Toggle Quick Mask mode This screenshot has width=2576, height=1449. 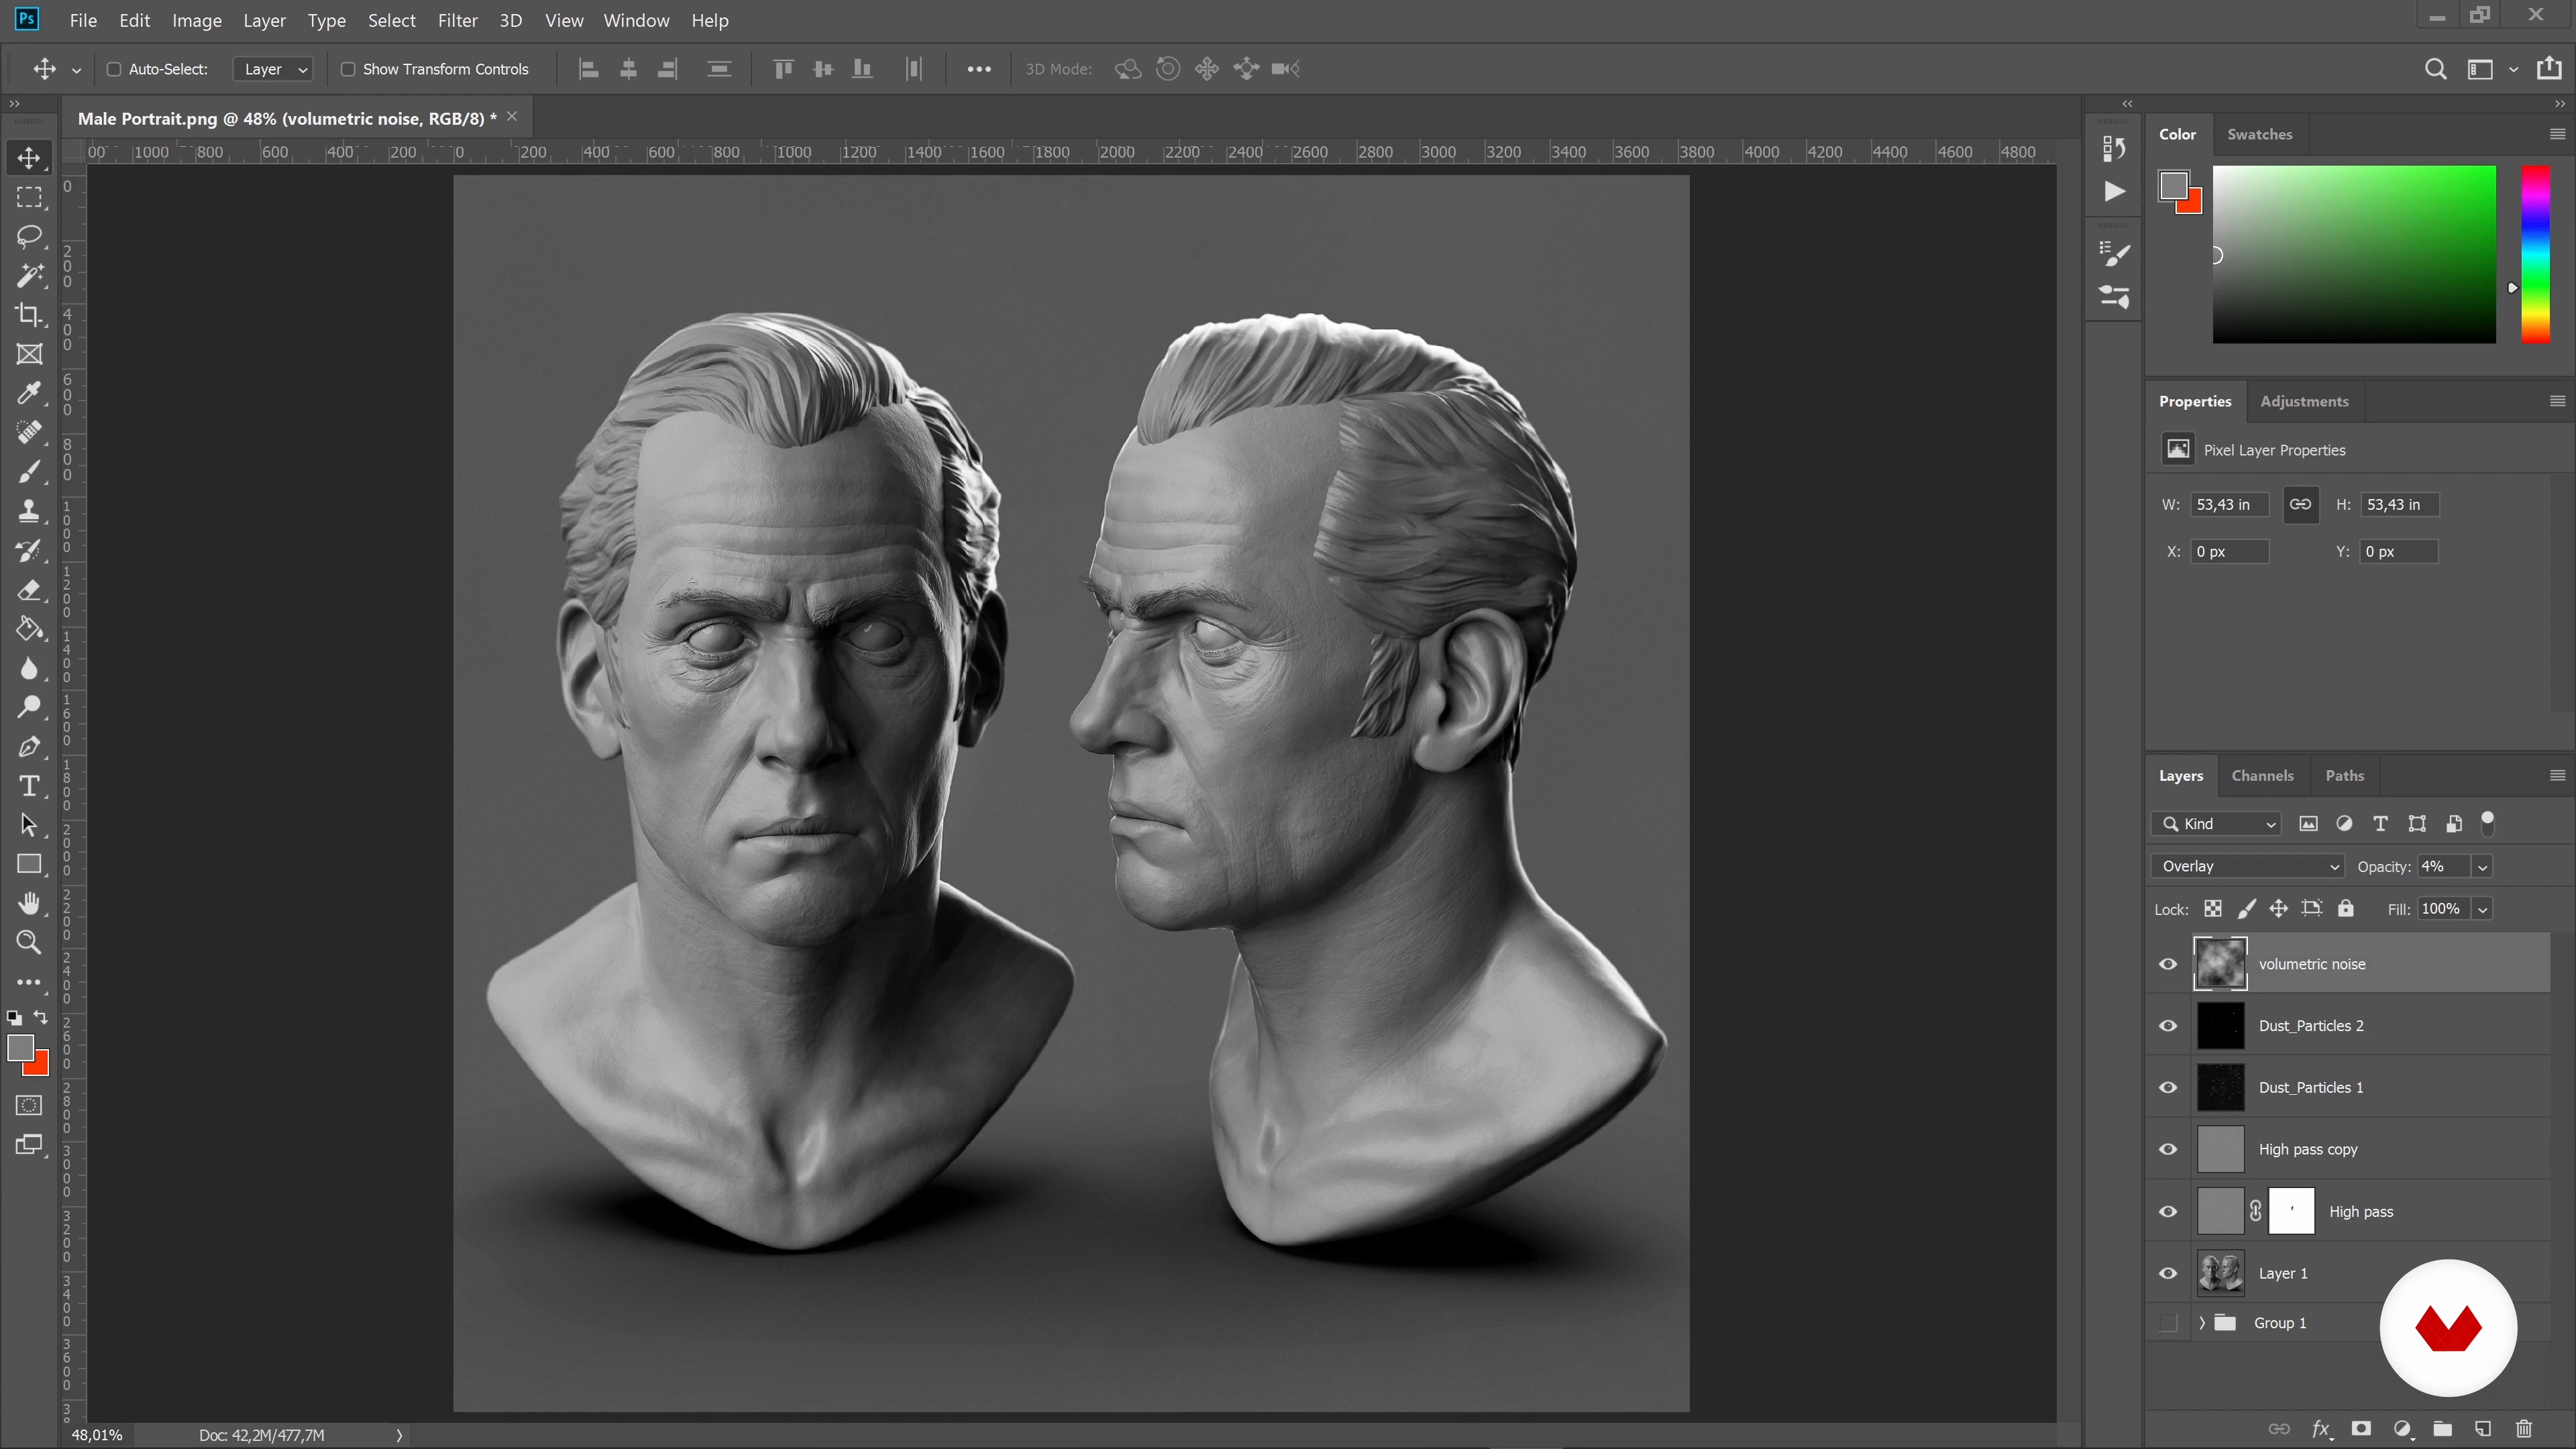coord(29,1105)
